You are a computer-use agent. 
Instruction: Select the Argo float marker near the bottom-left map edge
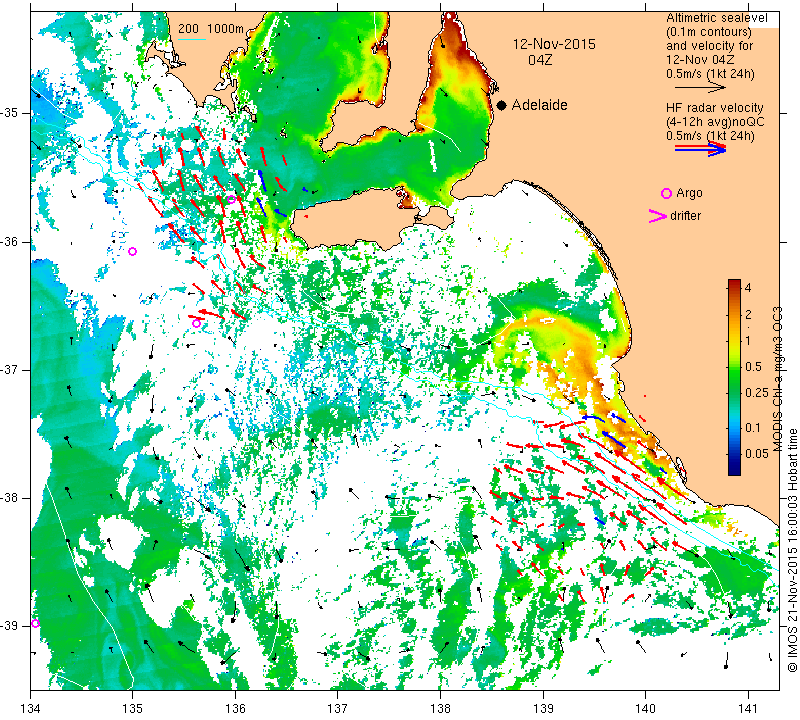[35, 623]
